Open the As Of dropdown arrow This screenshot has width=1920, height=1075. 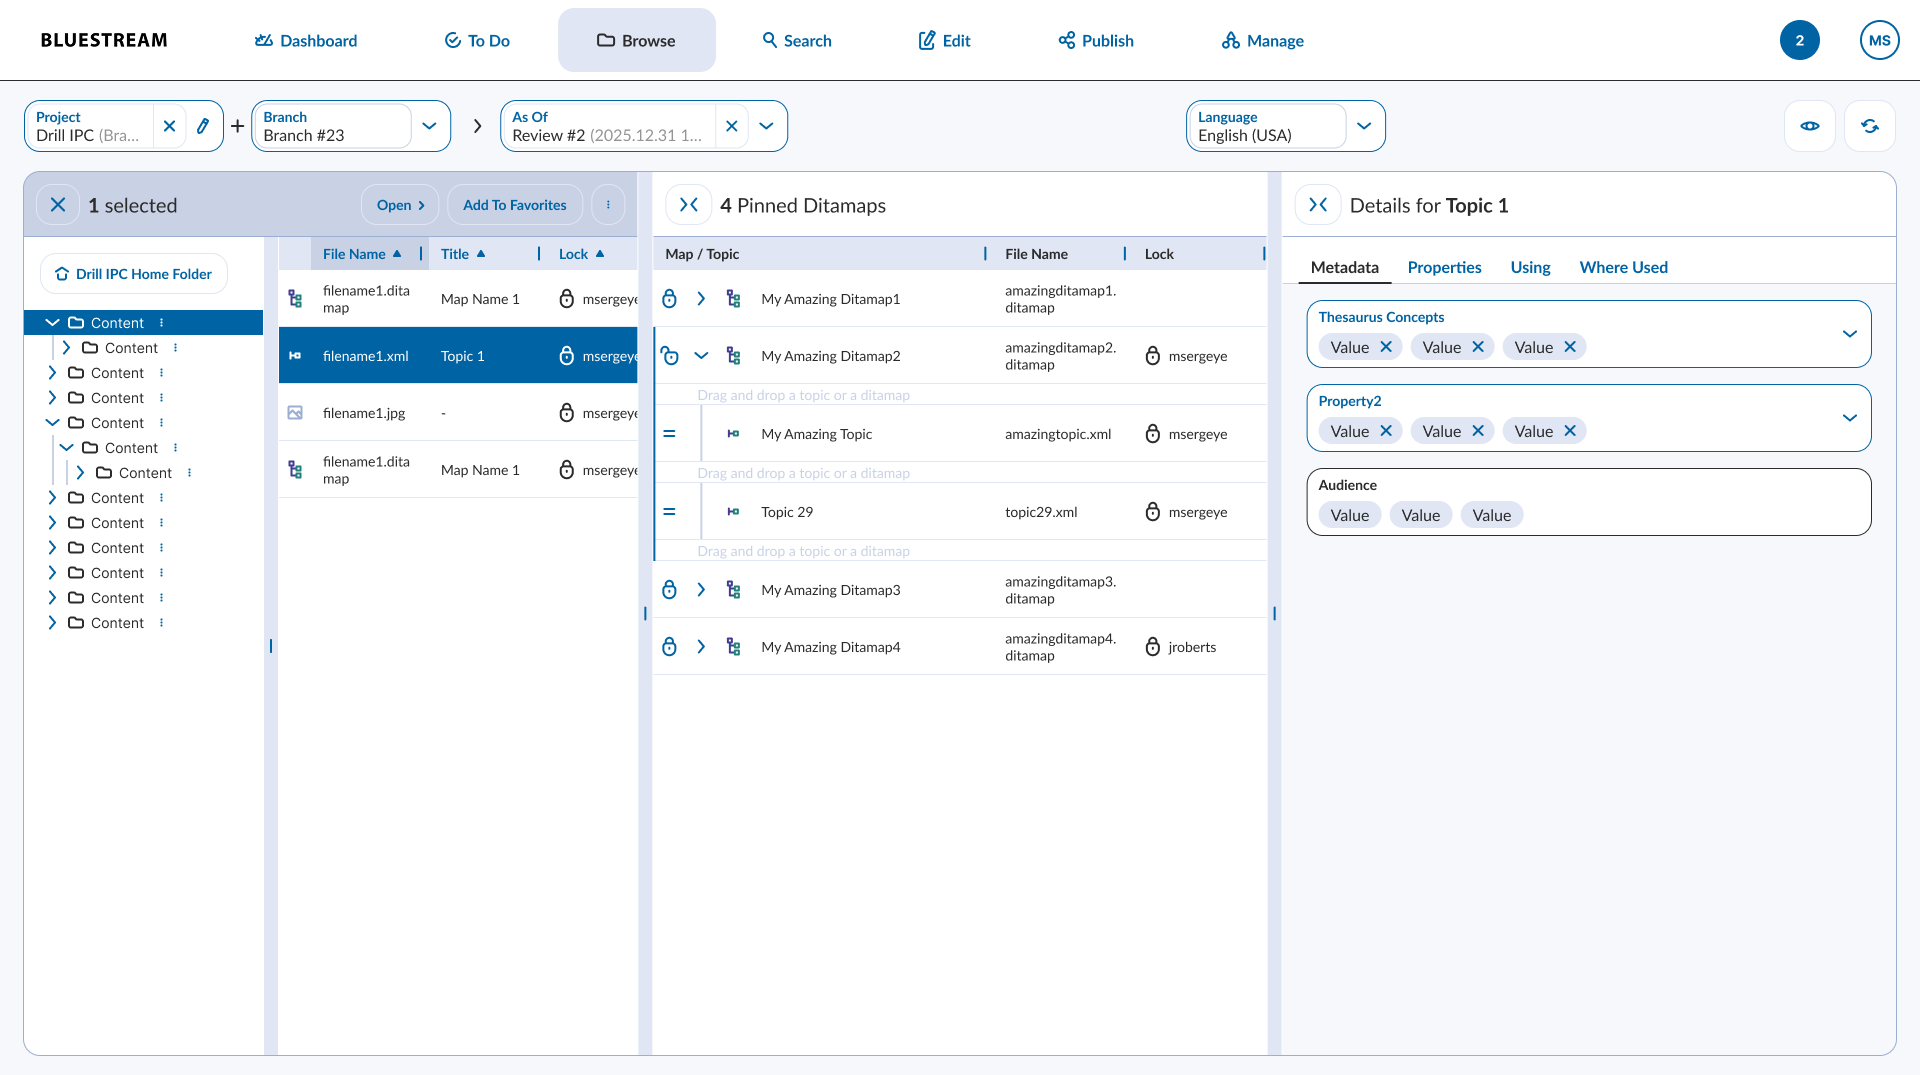tap(767, 126)
